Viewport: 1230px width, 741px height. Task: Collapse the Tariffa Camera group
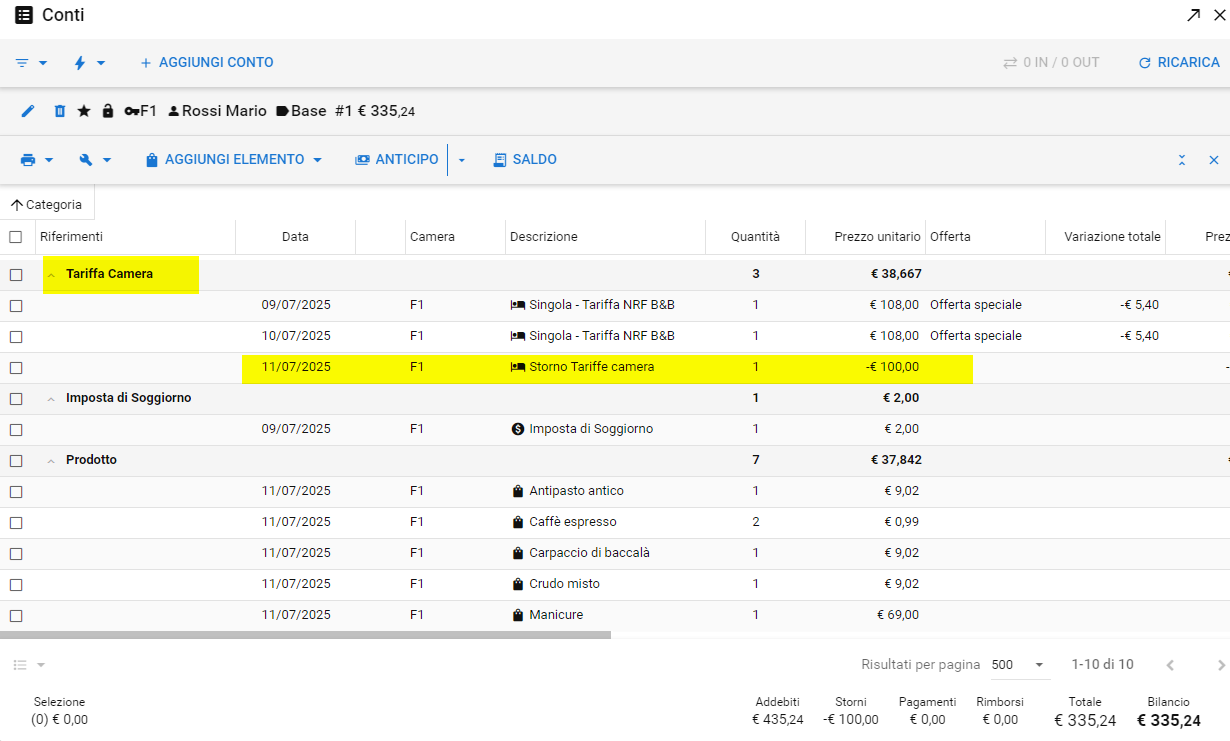tap(51, 275)
